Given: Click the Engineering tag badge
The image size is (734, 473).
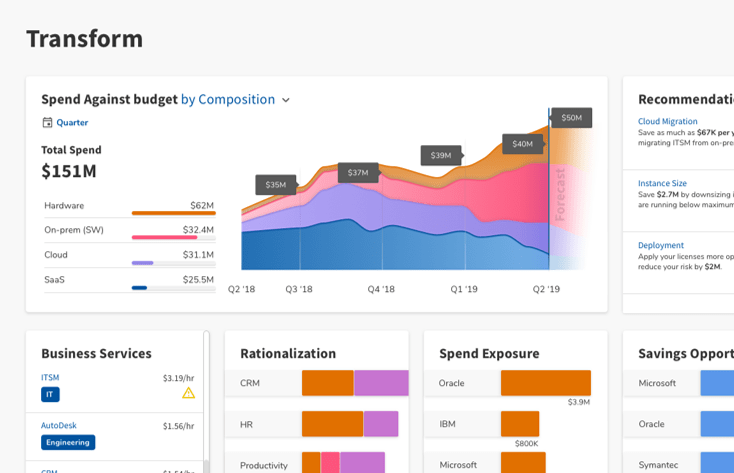Looking at the screenshot, I should tap(68, 442).
